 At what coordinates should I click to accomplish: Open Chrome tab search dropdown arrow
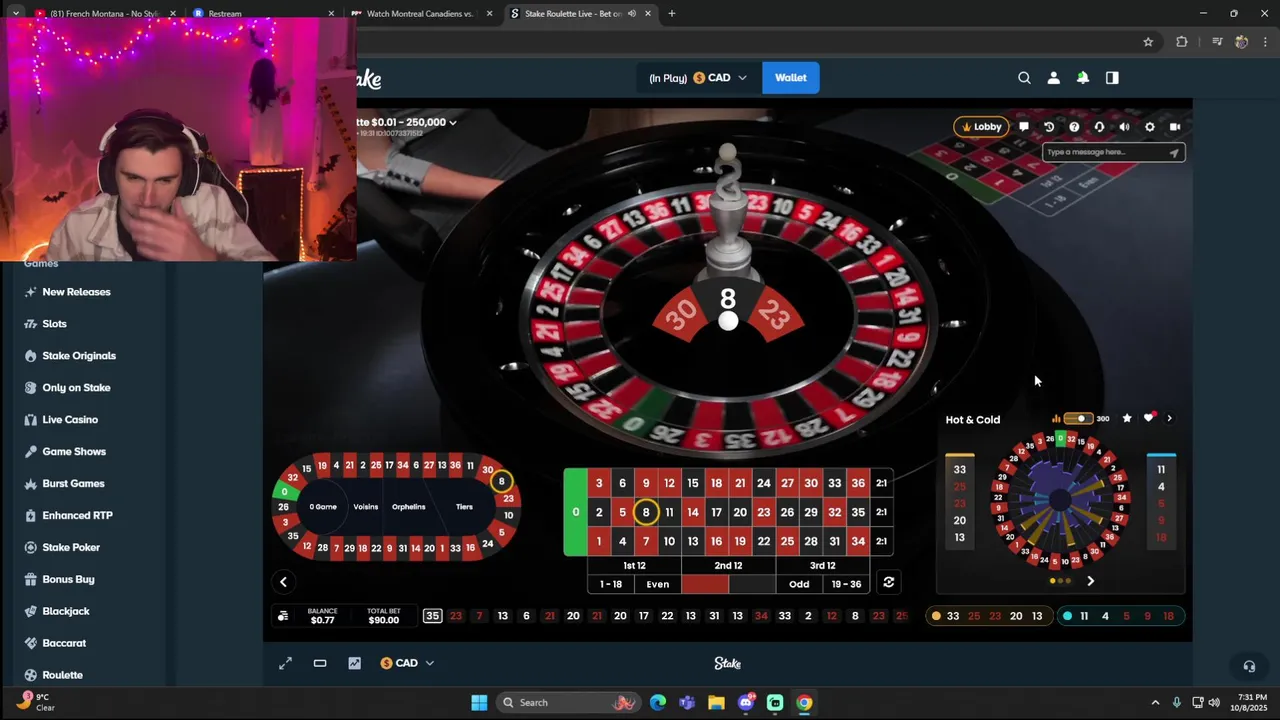[x=15, y=13]
